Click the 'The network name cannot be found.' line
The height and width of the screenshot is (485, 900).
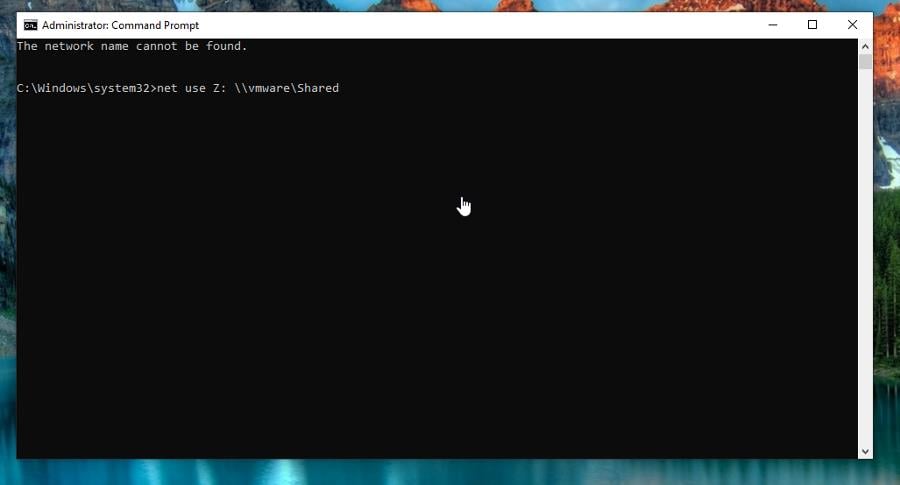(x=132, y=46)
